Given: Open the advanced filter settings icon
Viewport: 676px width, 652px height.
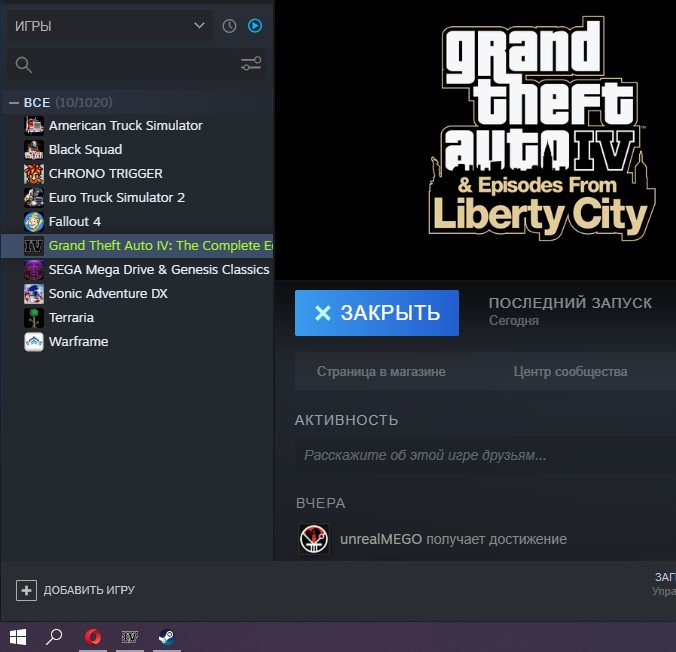Looking at the screenshot, I should [x=251, y=63].
